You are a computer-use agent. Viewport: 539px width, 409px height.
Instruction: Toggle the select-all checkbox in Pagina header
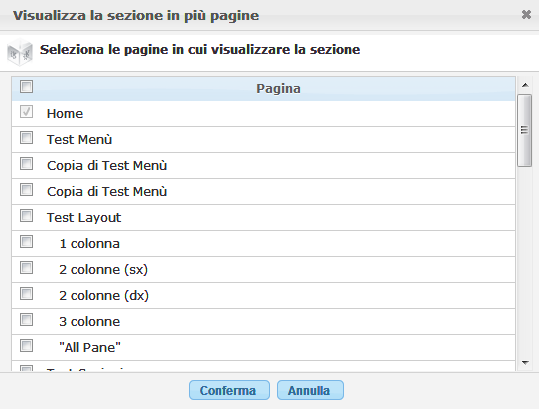[x=26, y=87]
